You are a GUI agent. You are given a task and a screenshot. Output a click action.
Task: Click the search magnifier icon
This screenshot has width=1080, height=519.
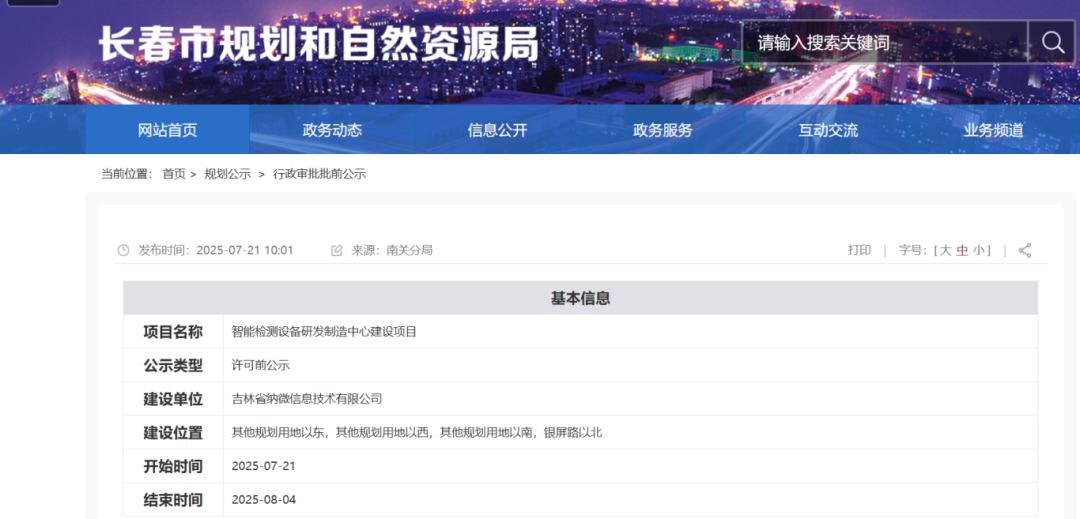pyautogui.click(x=1052, y=42)
